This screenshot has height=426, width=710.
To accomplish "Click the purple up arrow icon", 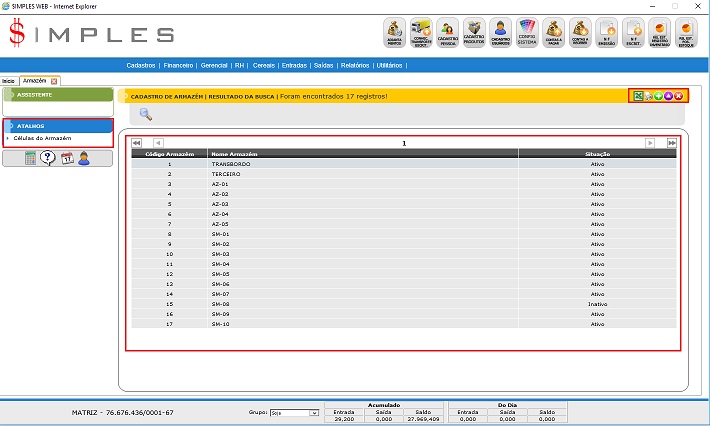I will click(x=668, y=96).
